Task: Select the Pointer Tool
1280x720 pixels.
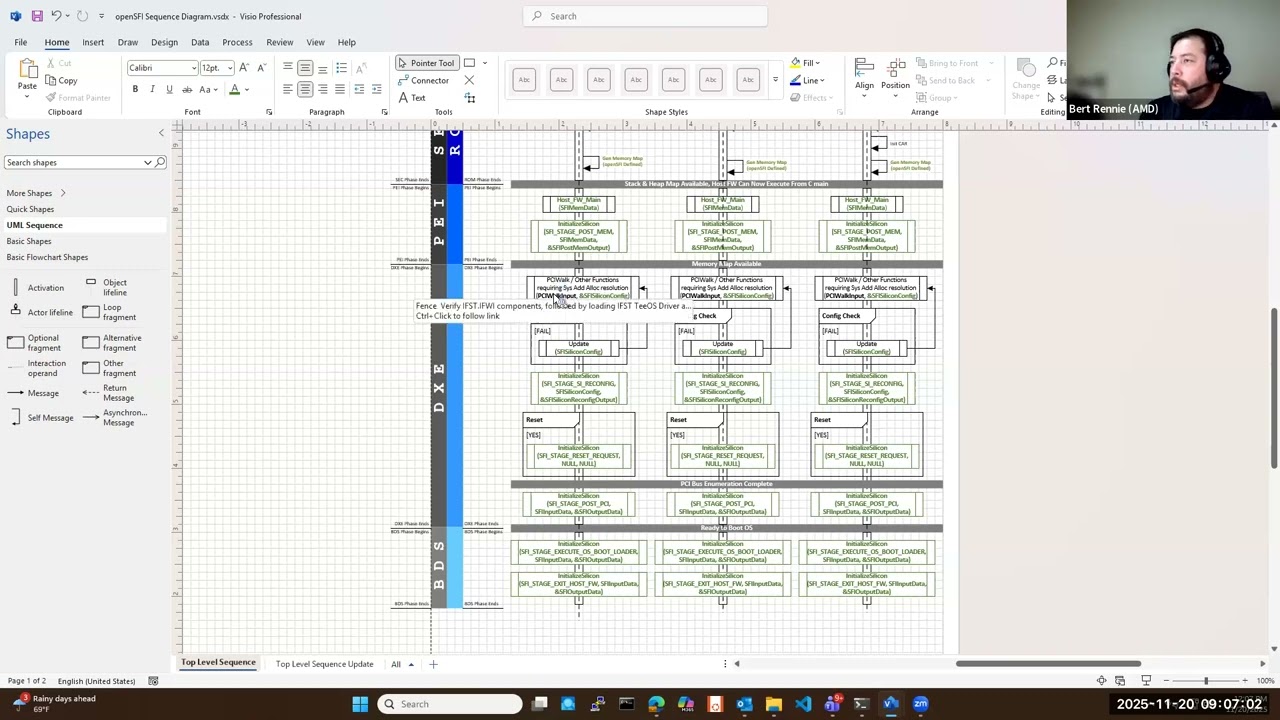Action: (x=426, y=63)
